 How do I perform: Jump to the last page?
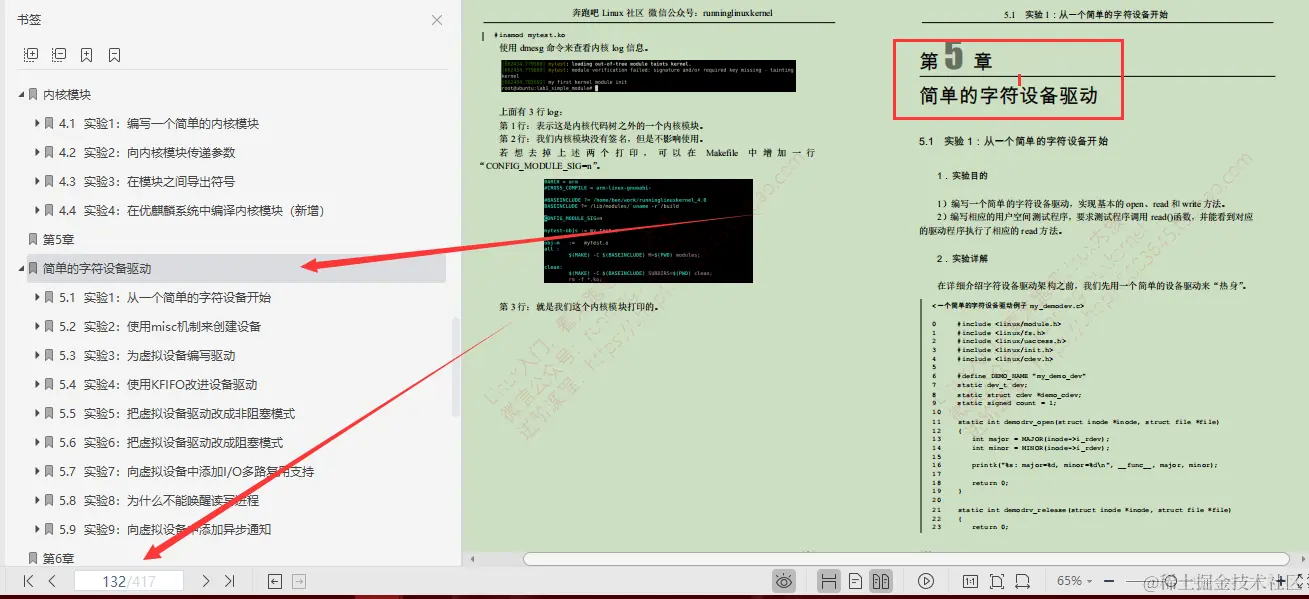coord(232,580)
